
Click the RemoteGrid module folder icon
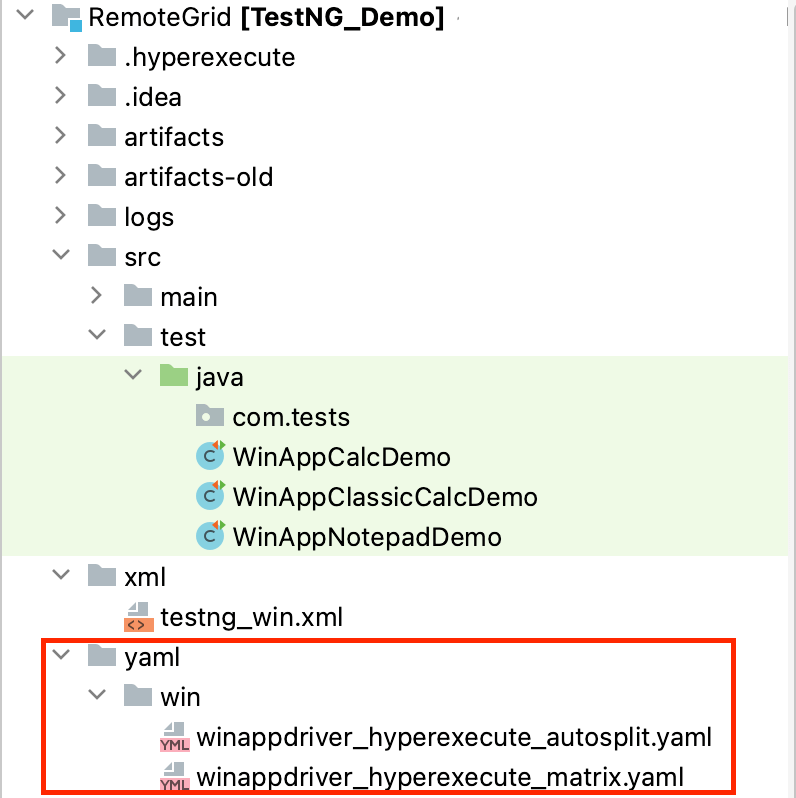click(66, 17)
